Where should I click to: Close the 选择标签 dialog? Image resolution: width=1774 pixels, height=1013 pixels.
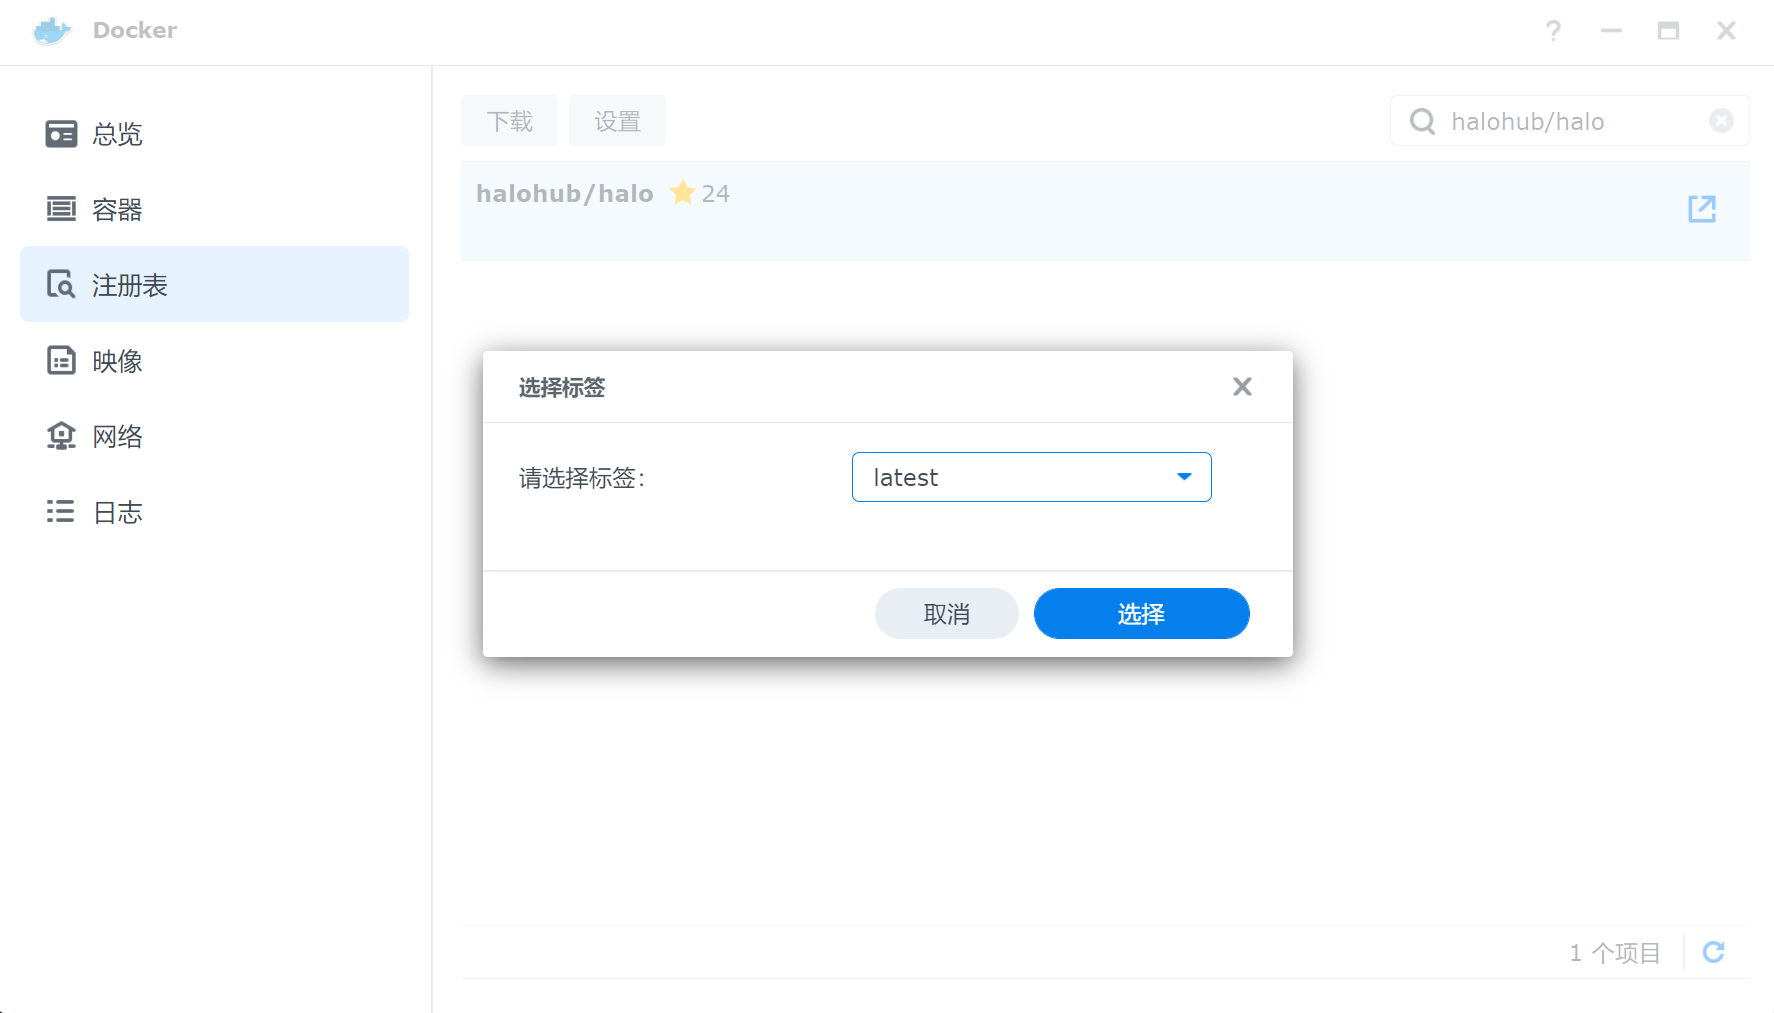pos(1242,387)
